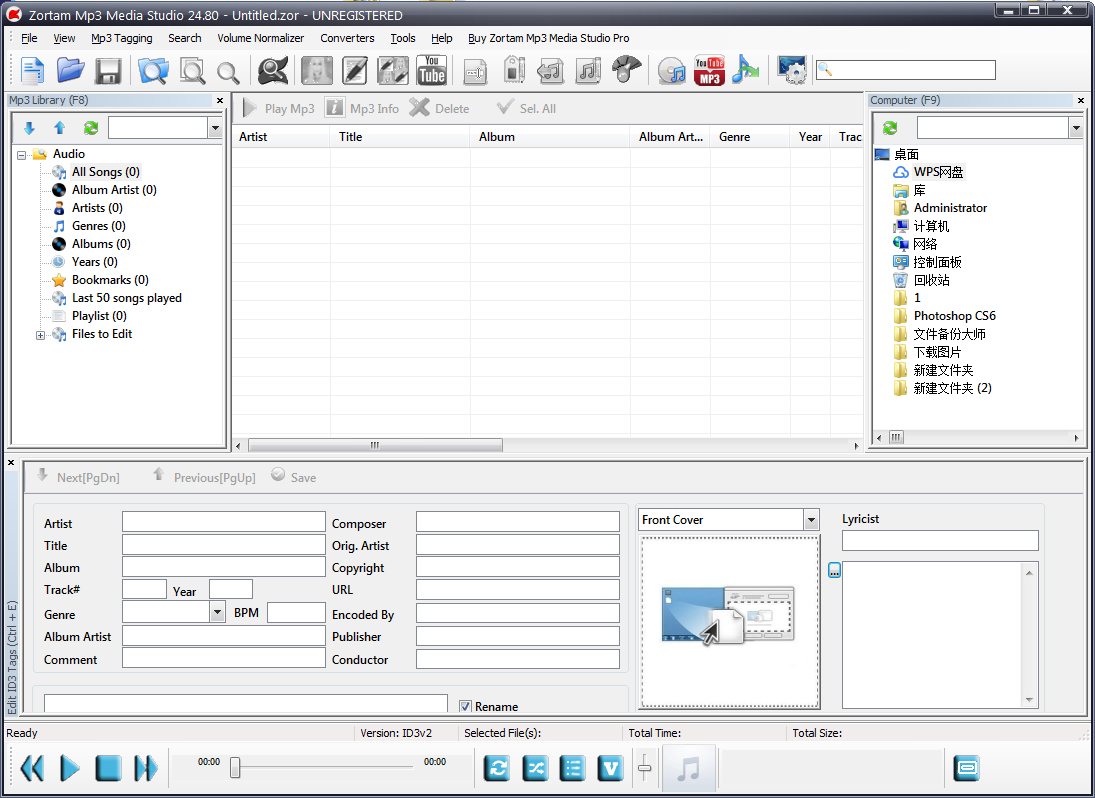Skip to previous track button
Viewport: 1095px width, 798px height.
(32, 768)
